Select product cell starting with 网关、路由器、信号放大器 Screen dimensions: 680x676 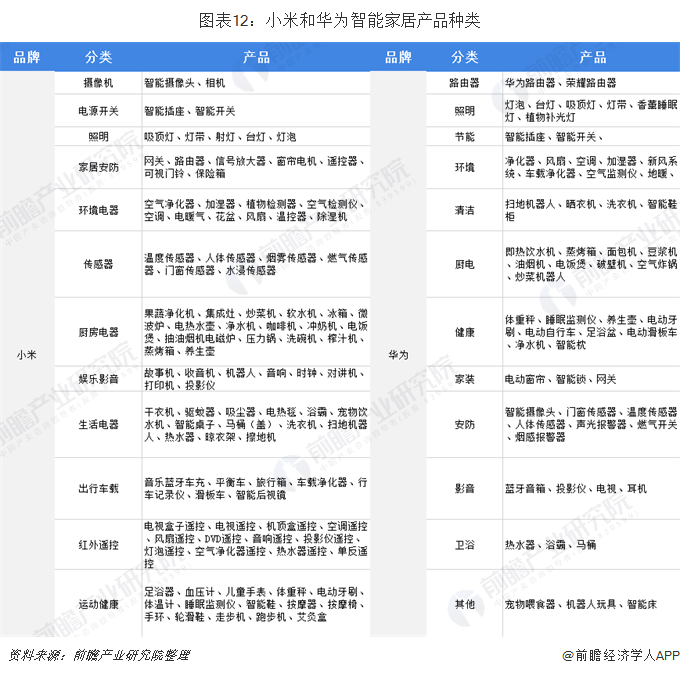click(x=256, y=167)
